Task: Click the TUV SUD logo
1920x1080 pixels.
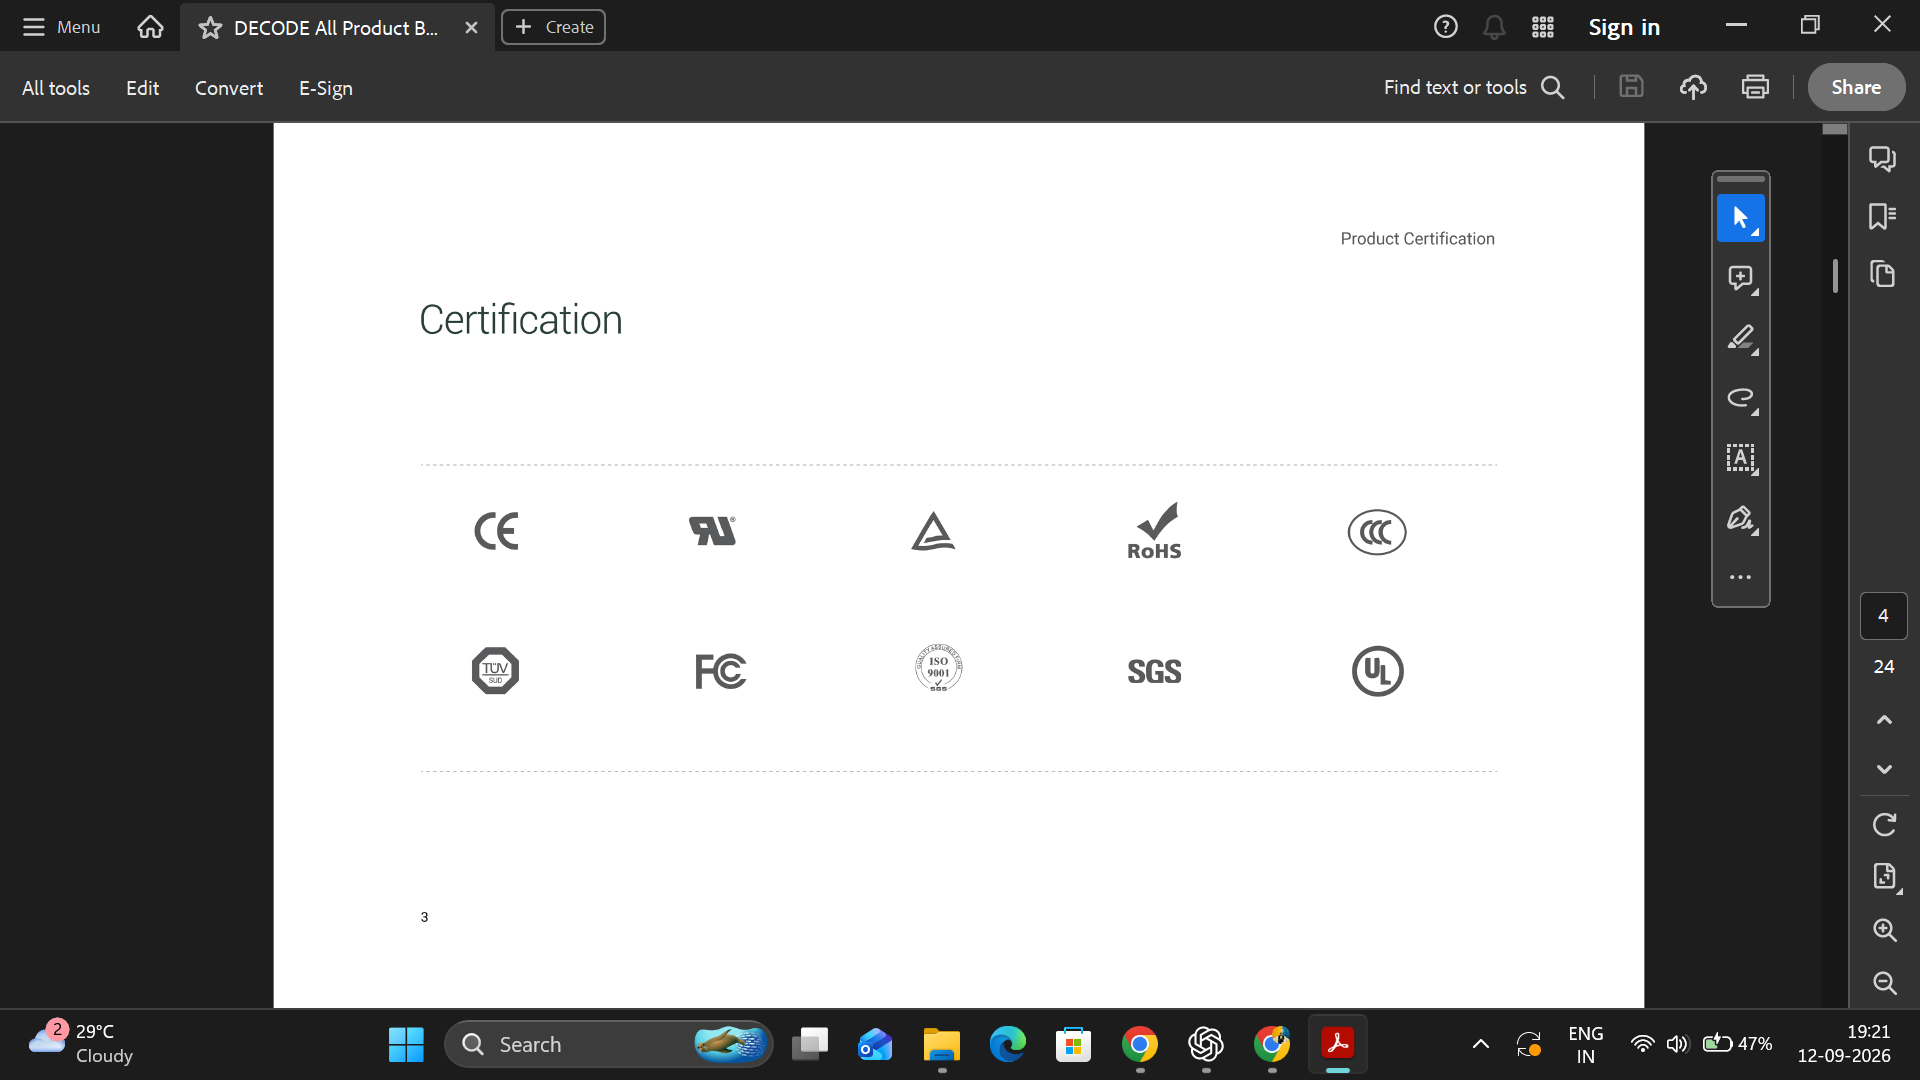Action: pyautogui.click(x=495, y=671)
